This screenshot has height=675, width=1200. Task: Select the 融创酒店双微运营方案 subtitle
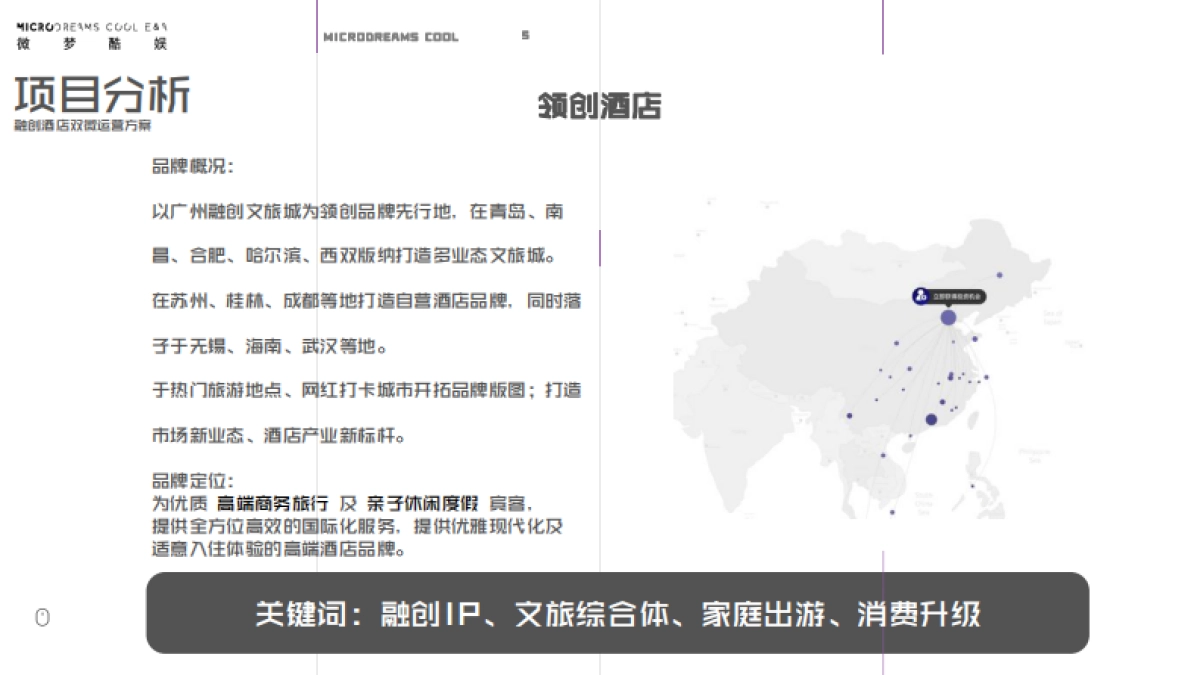[83, 126]
